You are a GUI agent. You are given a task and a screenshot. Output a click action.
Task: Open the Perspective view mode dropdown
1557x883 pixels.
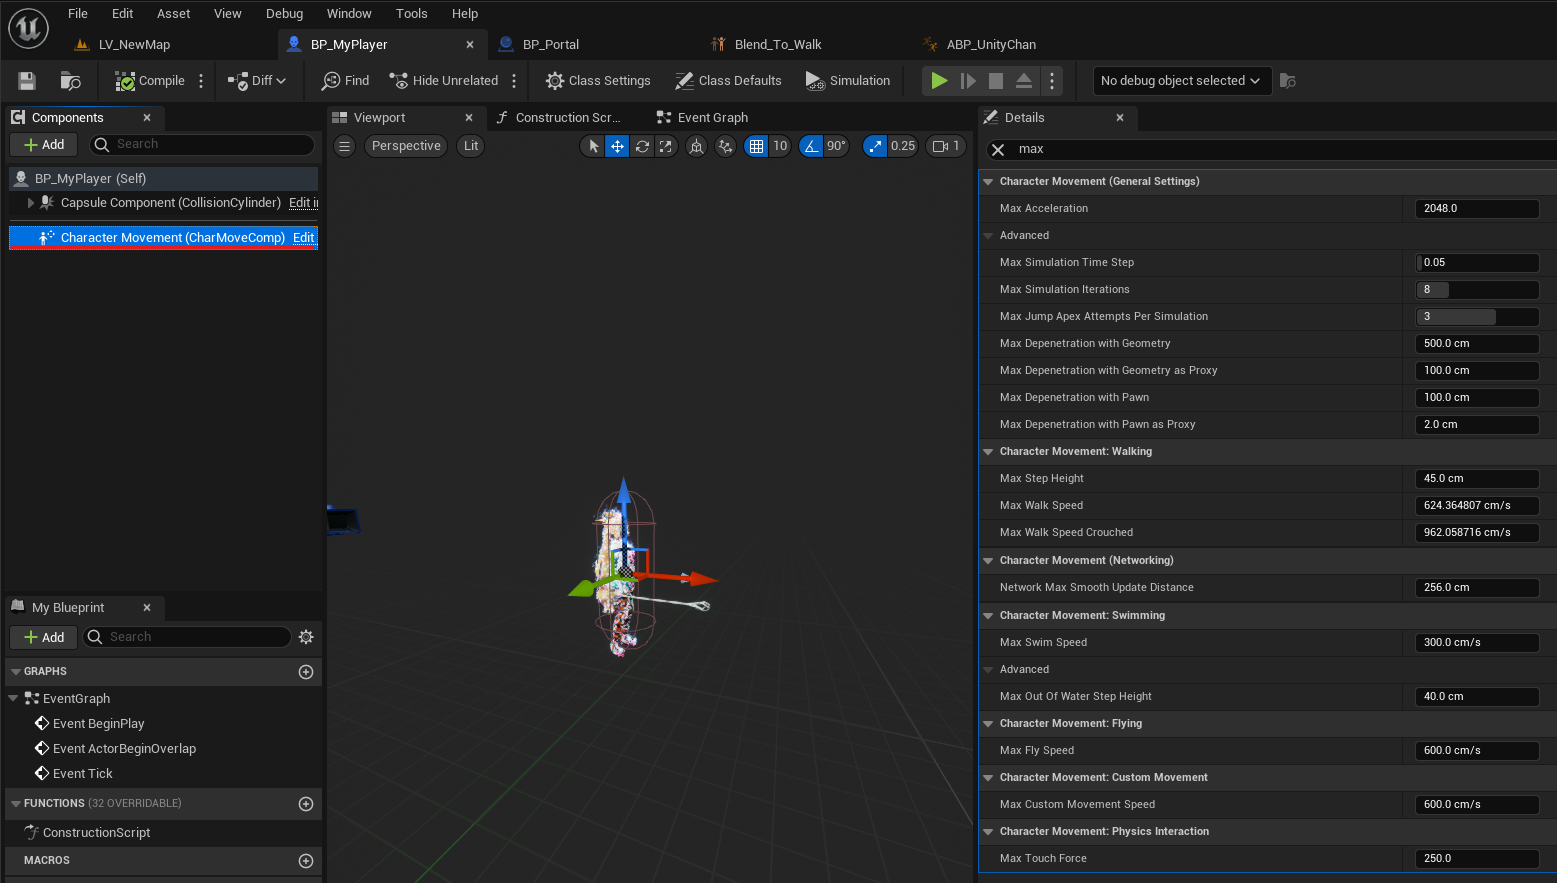pos(406,146)
